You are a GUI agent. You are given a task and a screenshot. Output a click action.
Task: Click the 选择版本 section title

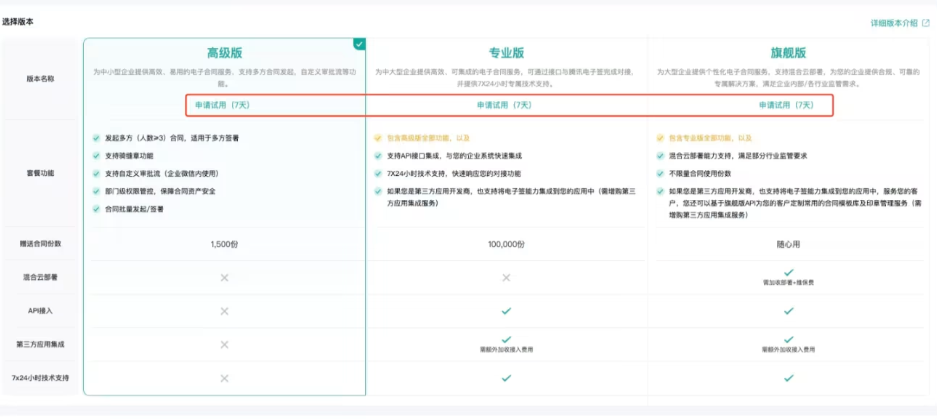click(x=17, y=22)
